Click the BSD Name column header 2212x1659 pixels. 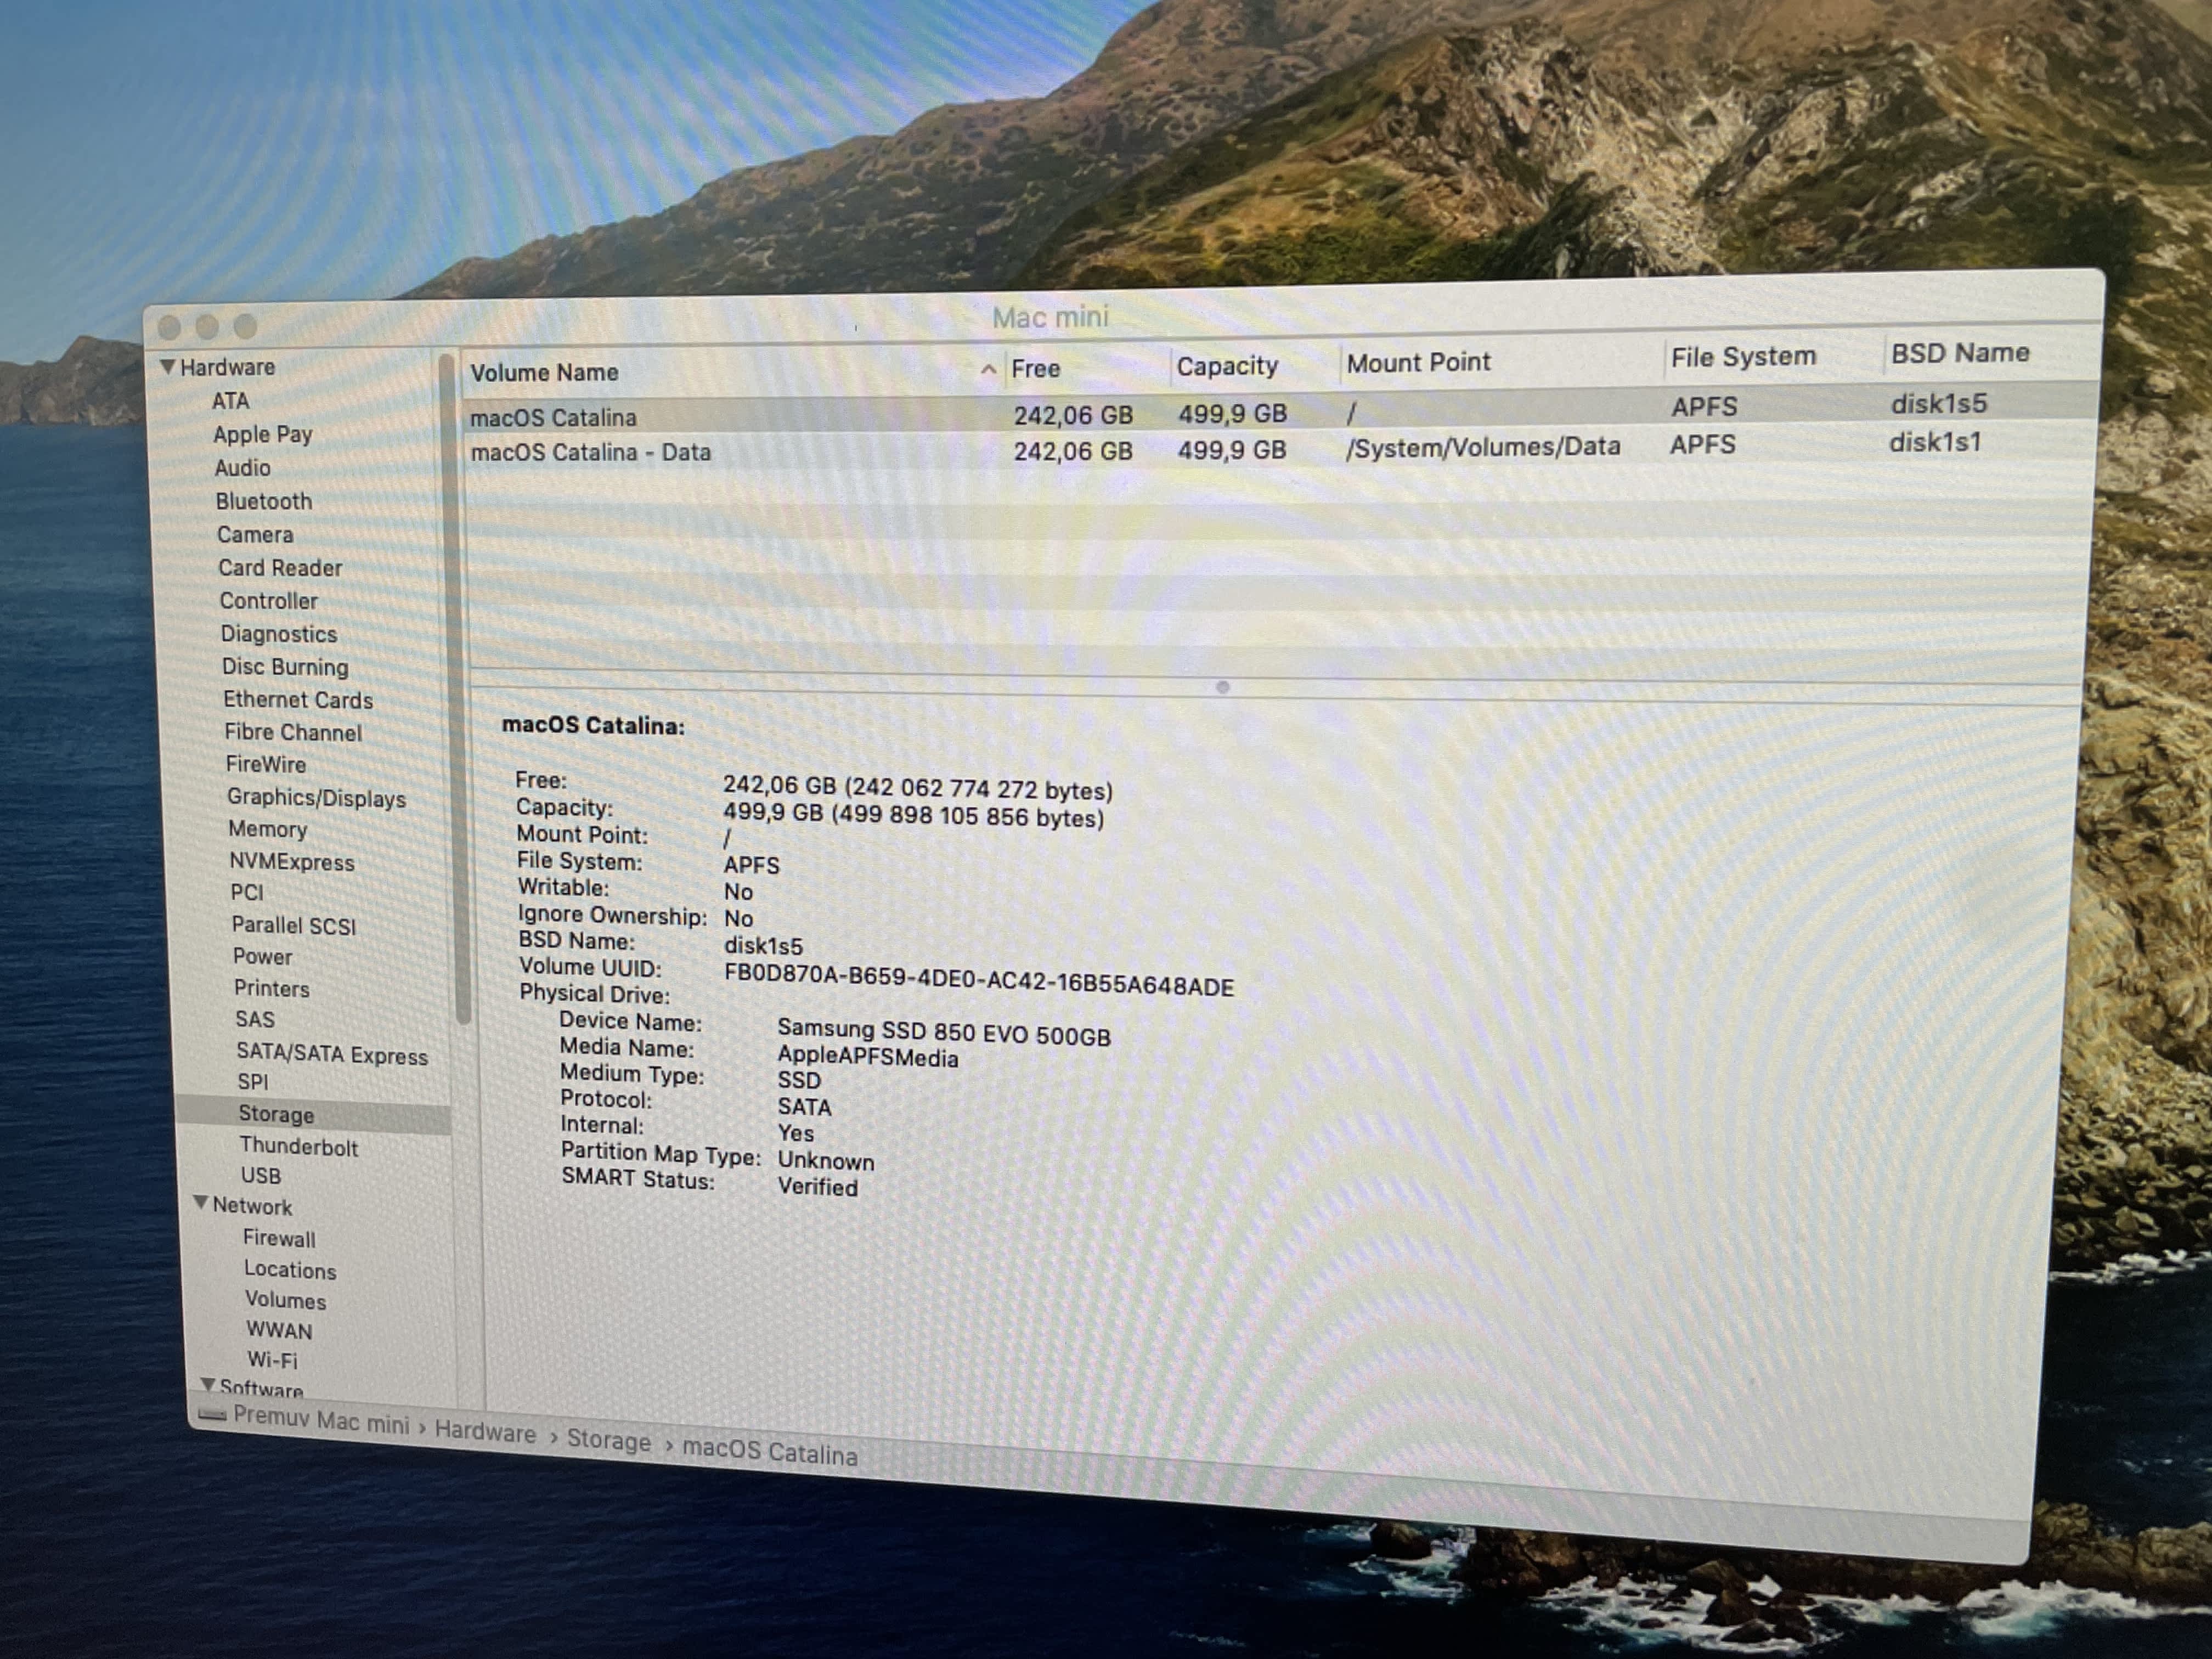1959,353
